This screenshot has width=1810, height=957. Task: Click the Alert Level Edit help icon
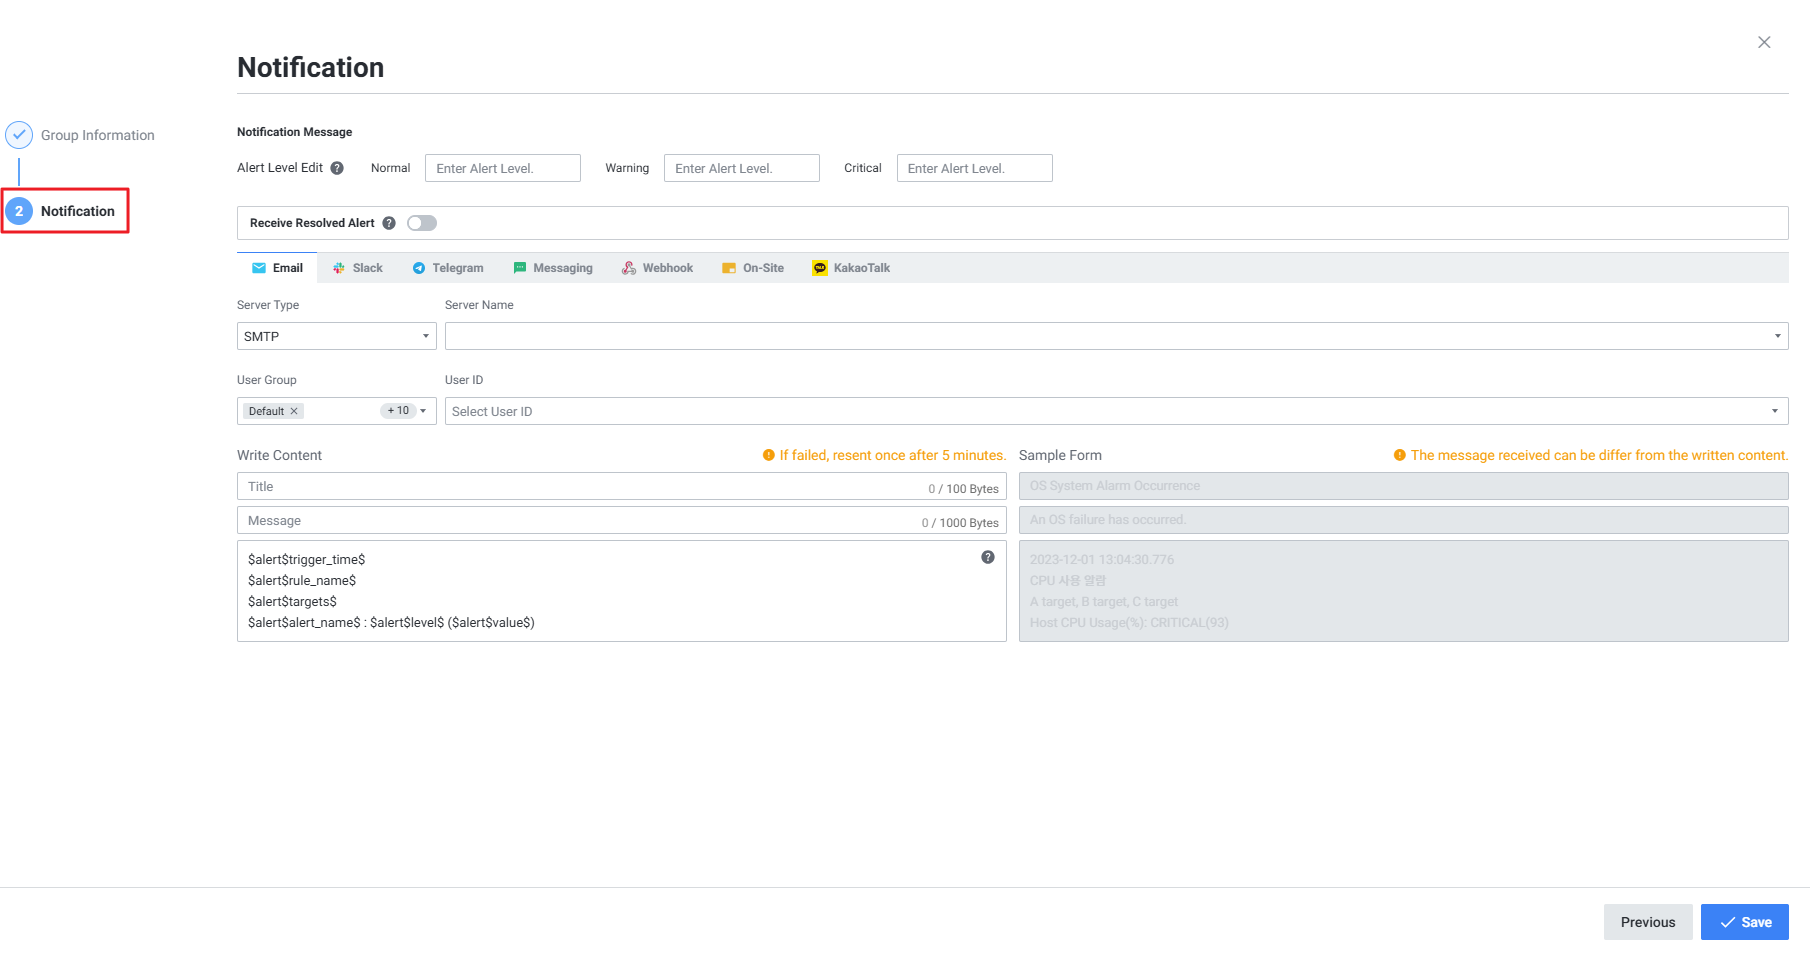(337, 168)
